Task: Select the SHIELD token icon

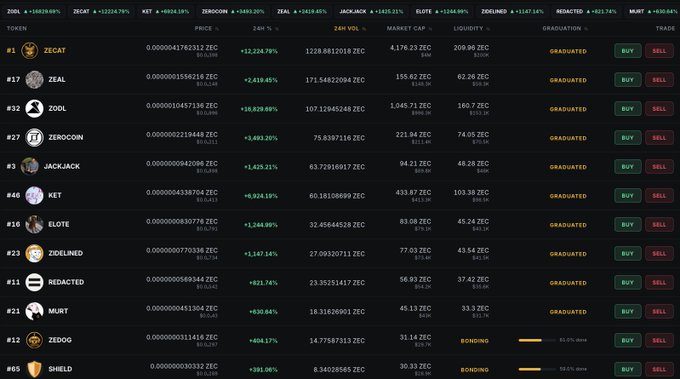Action: (x=34, y=369)
